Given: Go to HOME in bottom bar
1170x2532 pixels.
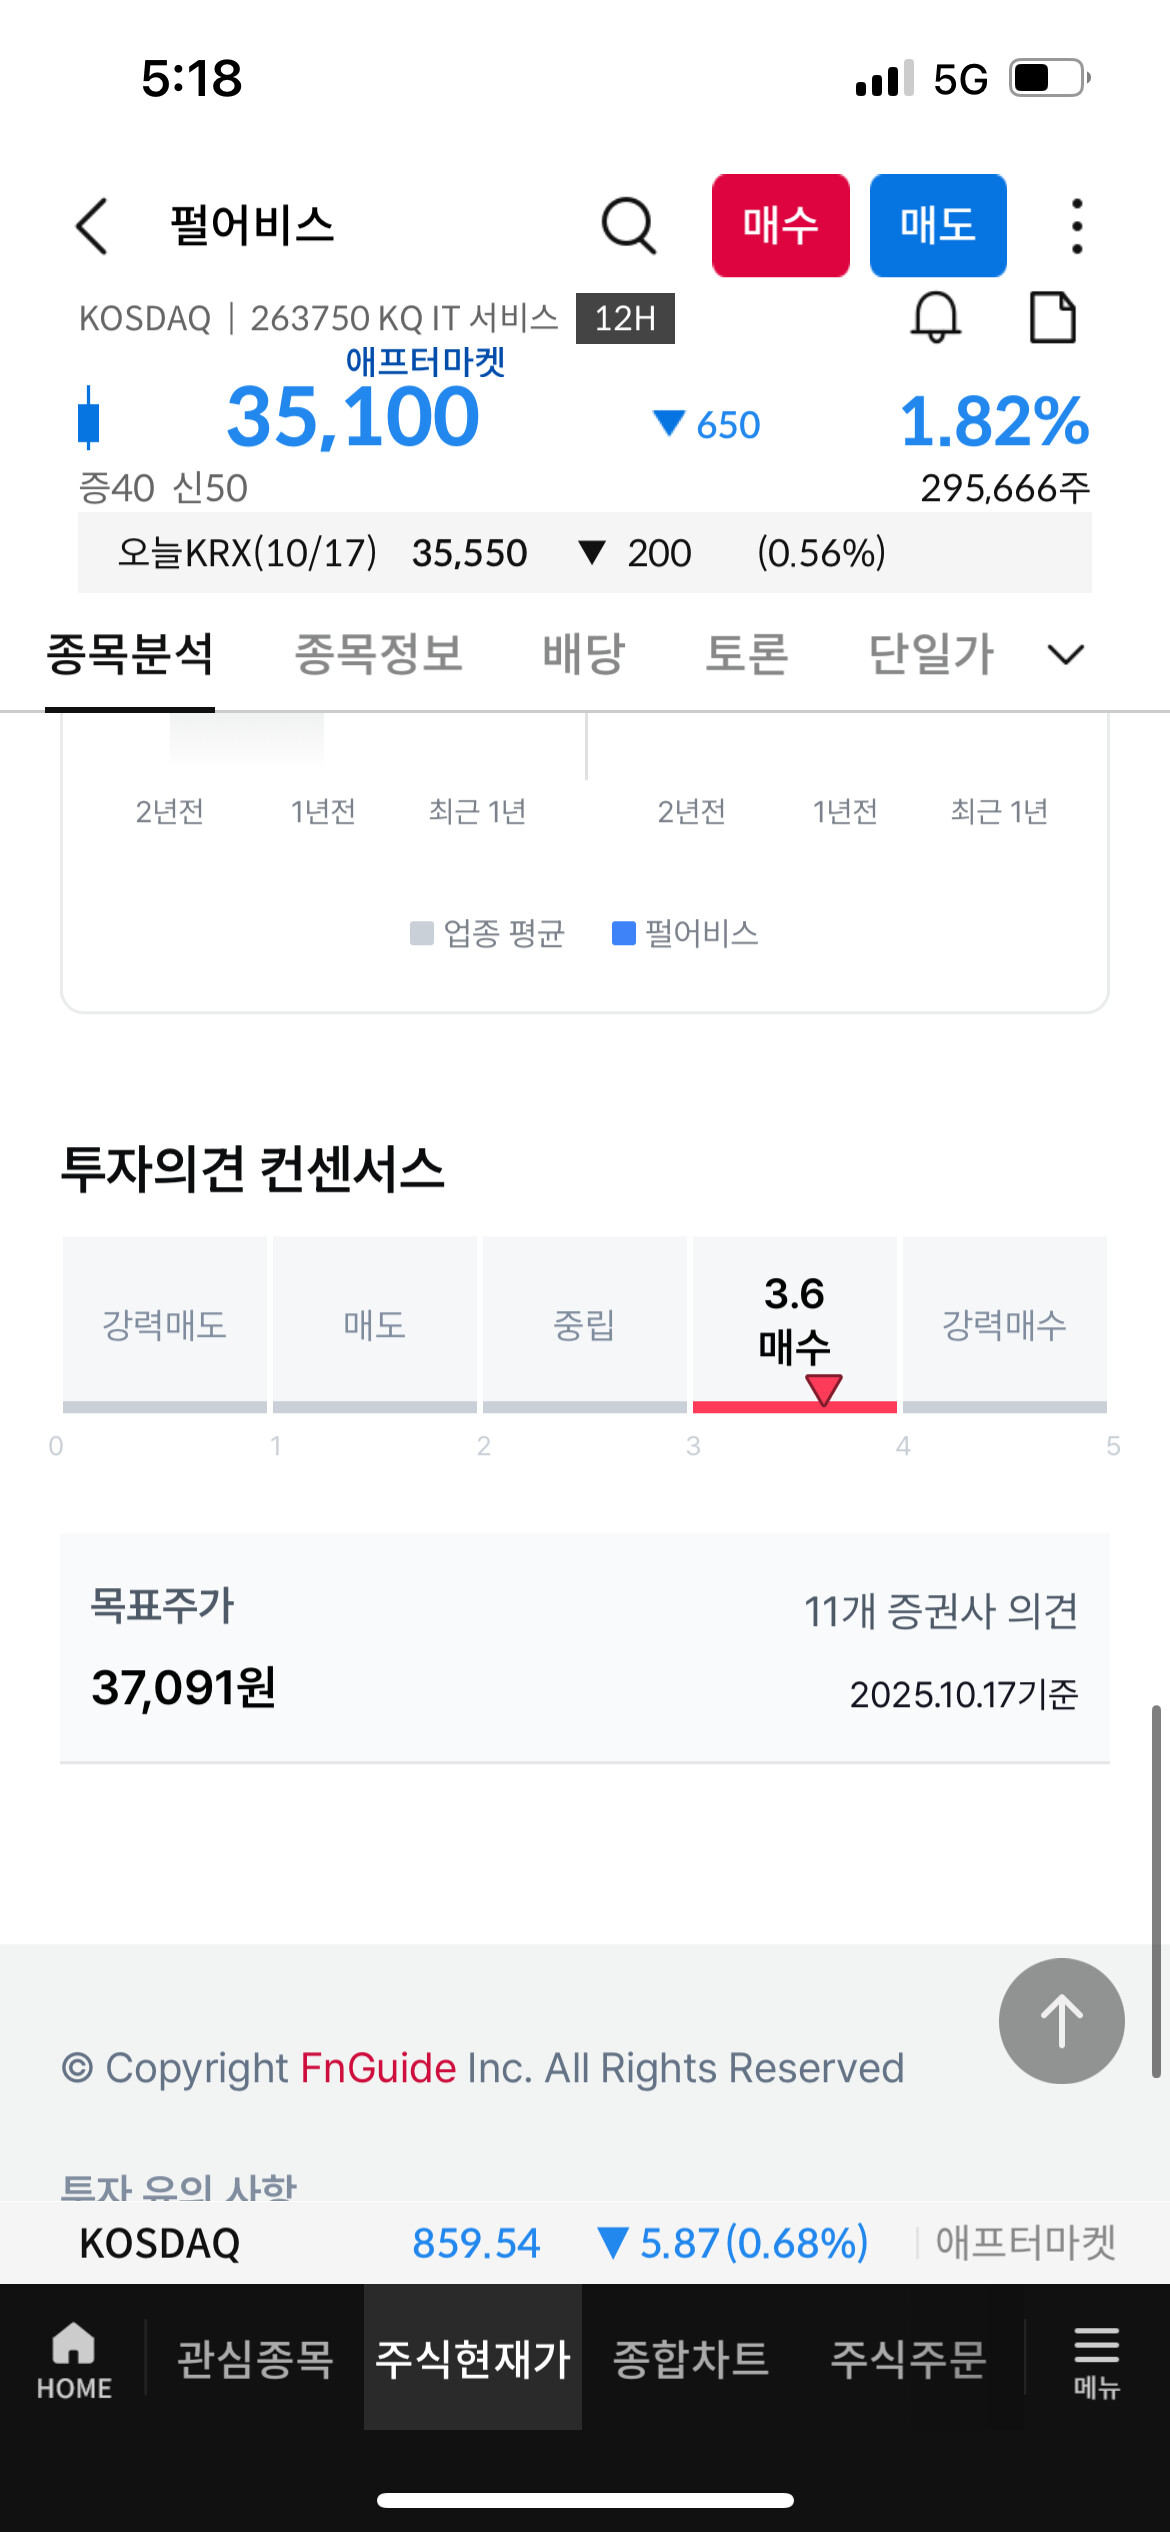Looking at the screenshot, I should [x=74, y=2360].
